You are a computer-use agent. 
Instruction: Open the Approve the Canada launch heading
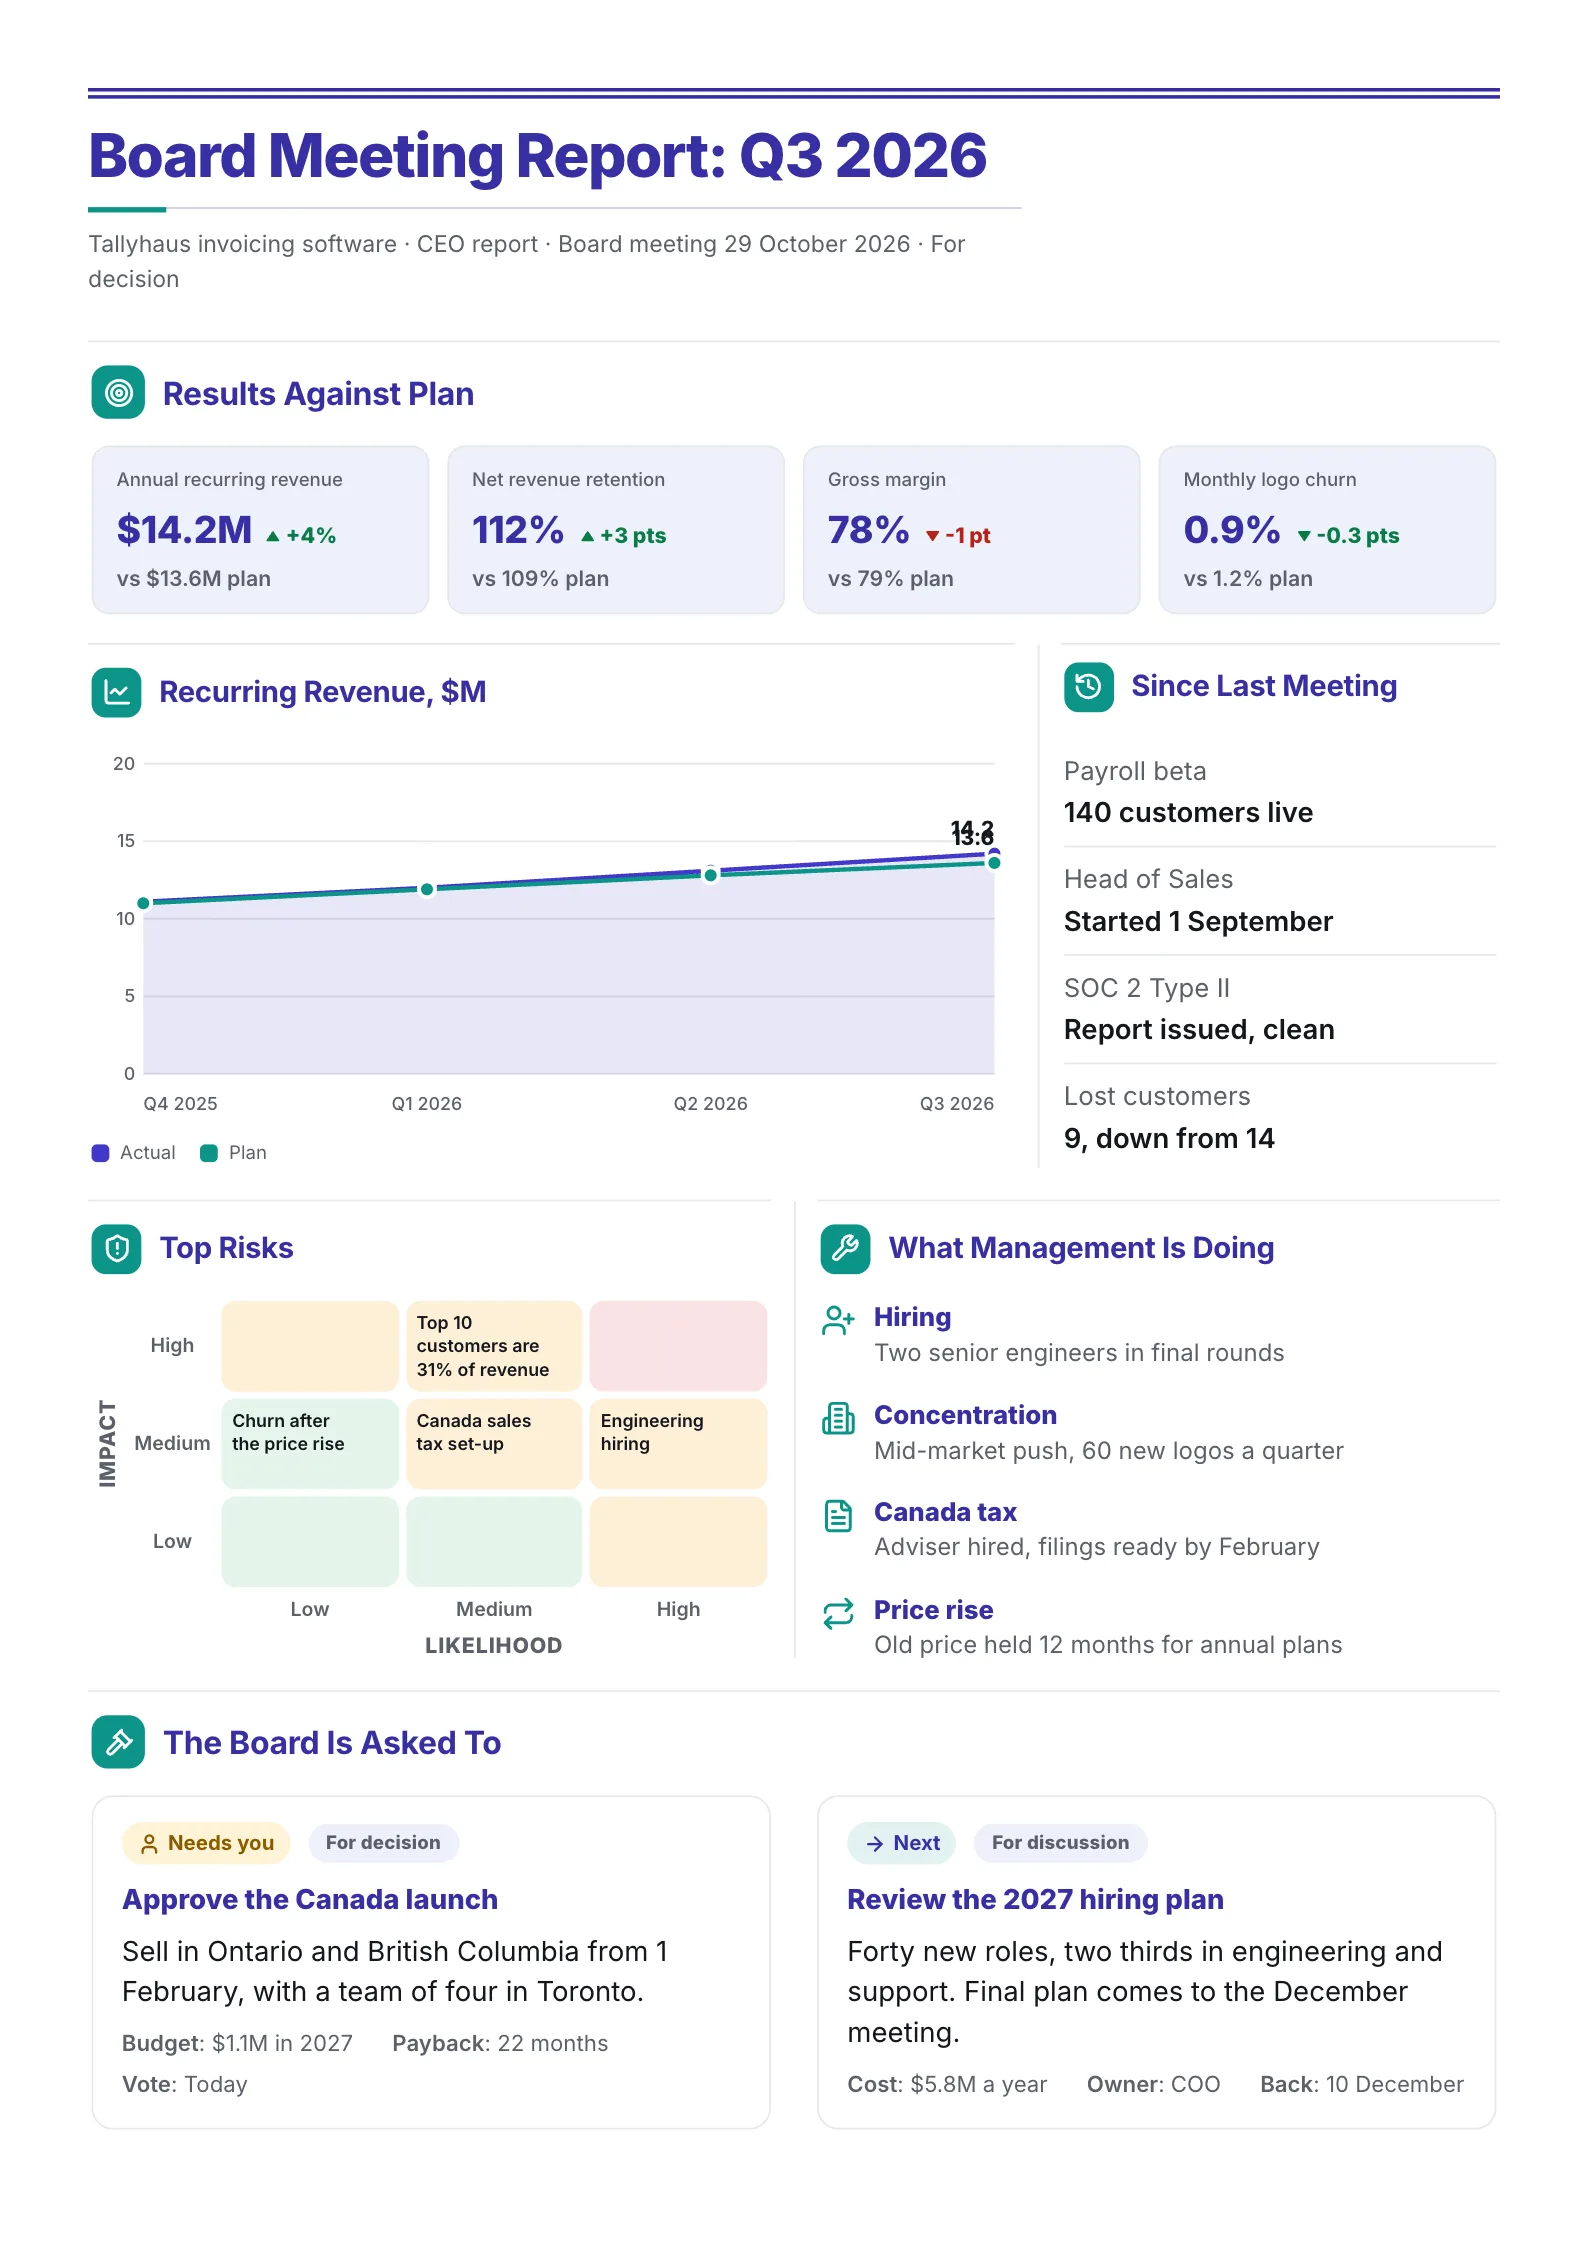(x=310, y=1899)
